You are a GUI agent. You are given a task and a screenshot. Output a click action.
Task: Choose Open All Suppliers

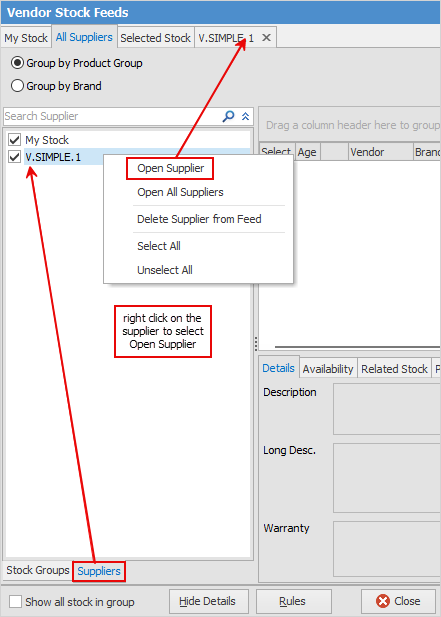pos(180,192)
